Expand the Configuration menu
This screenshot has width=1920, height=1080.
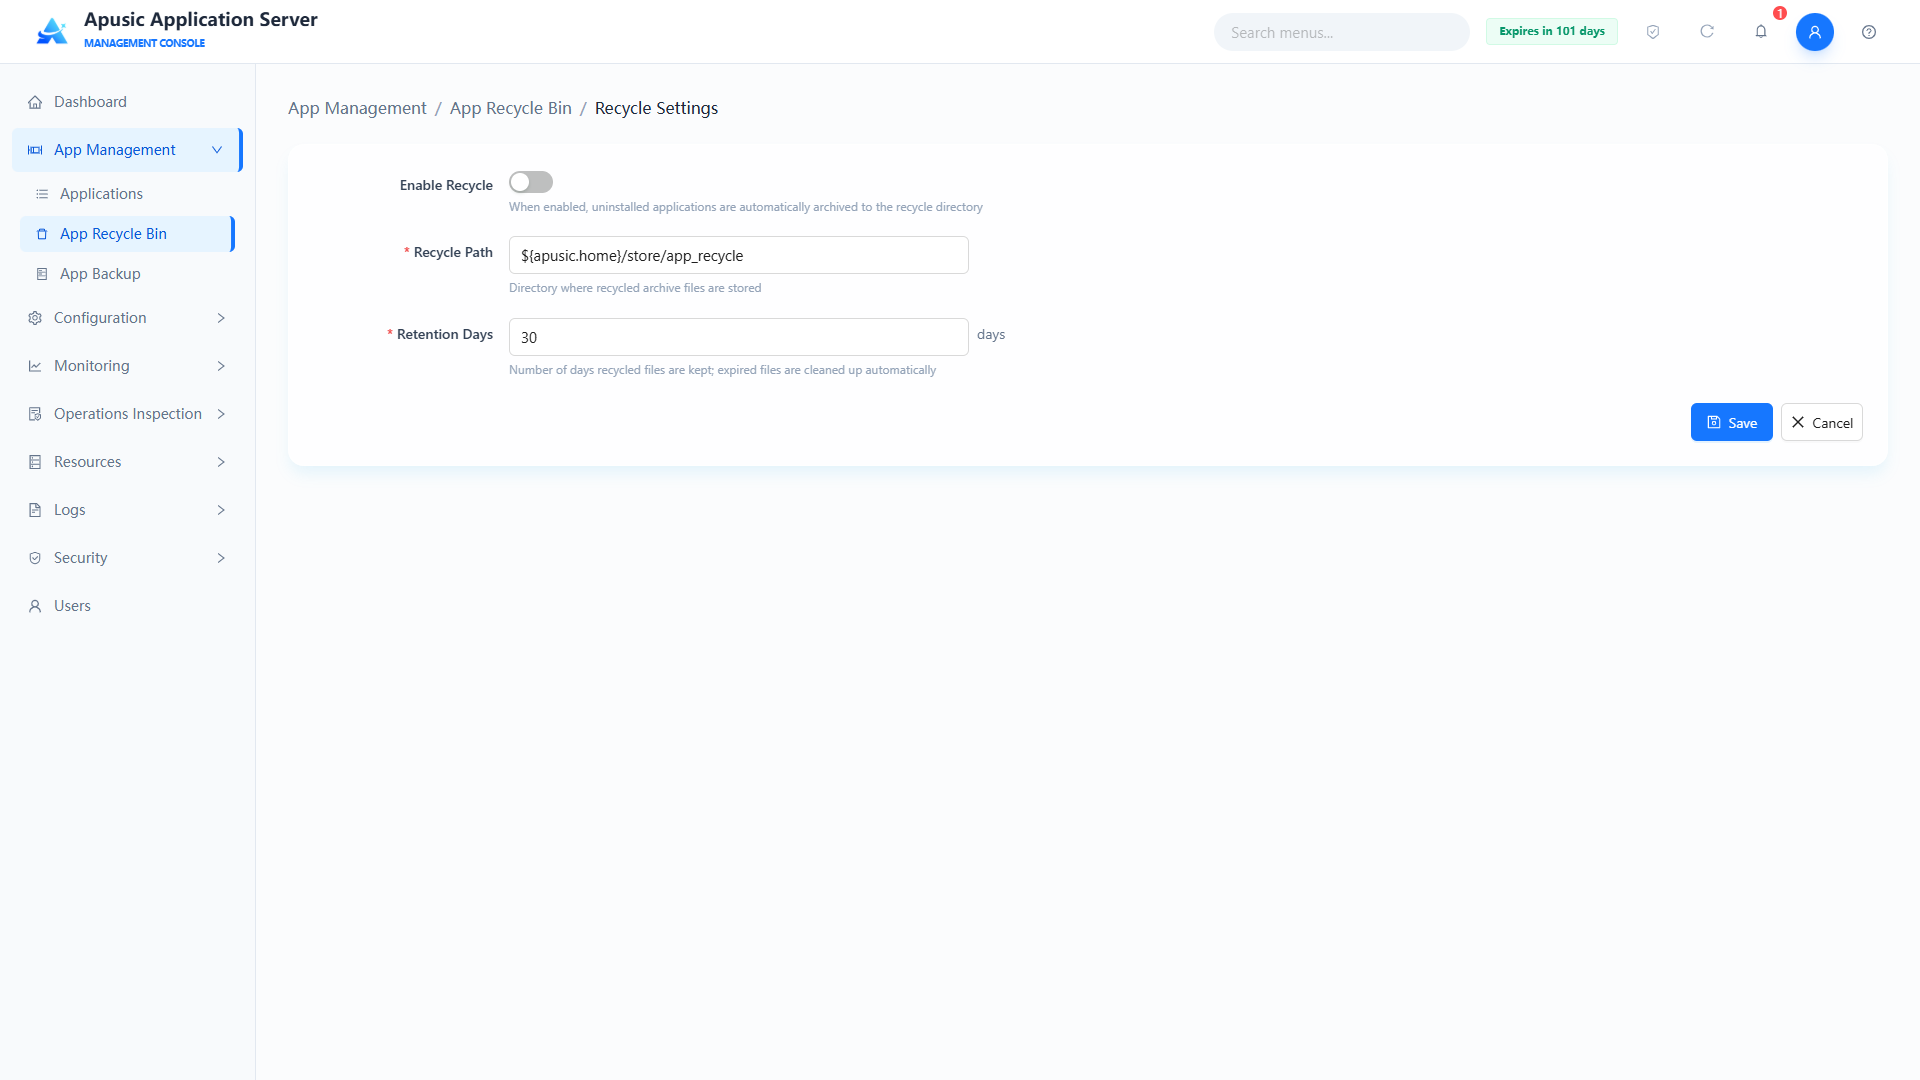point(128,318)
